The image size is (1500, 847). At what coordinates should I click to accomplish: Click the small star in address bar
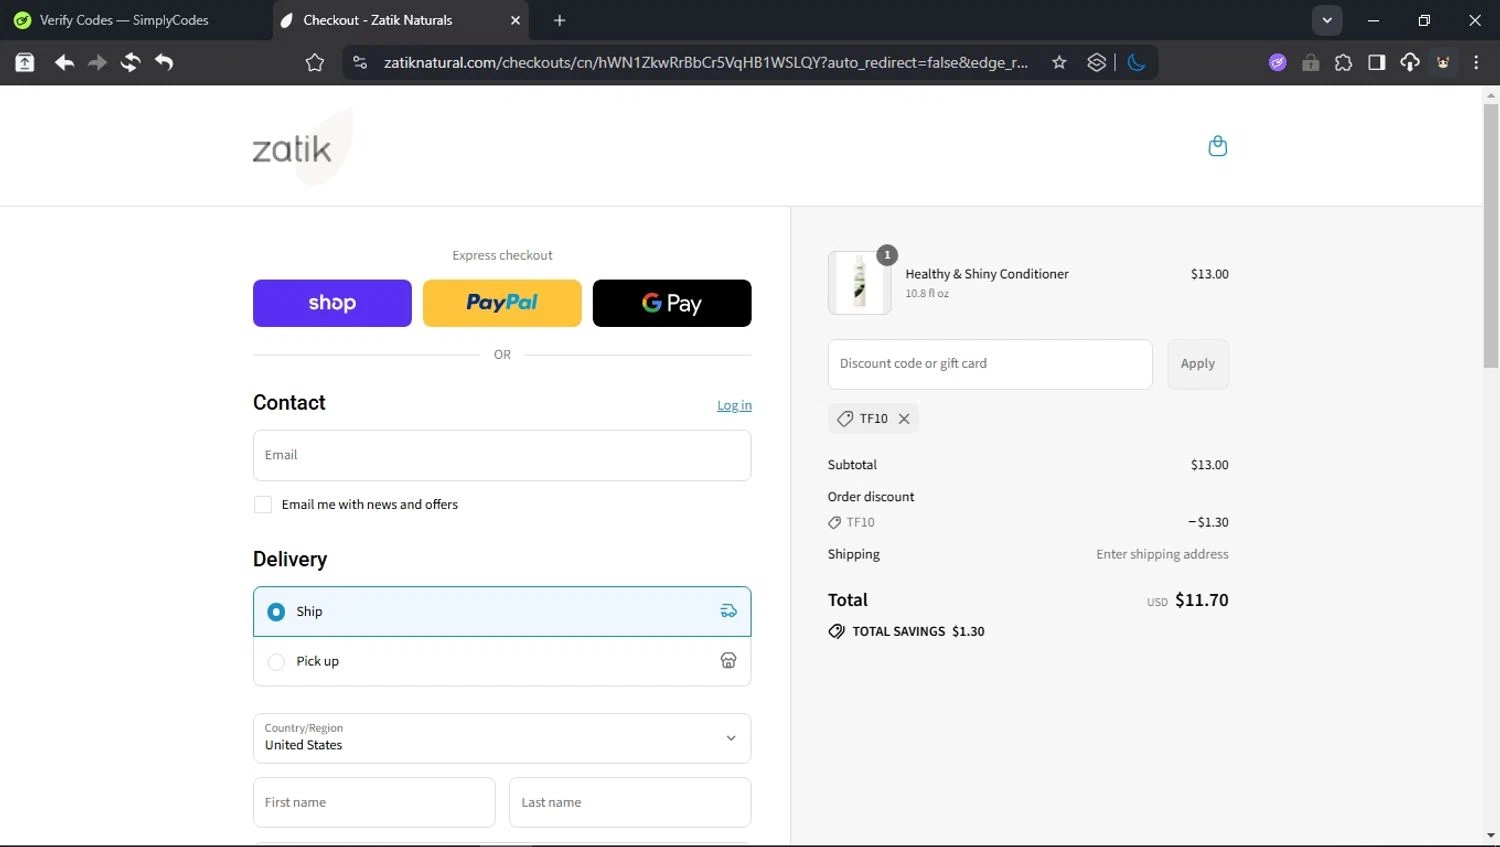pos(1059,63)
